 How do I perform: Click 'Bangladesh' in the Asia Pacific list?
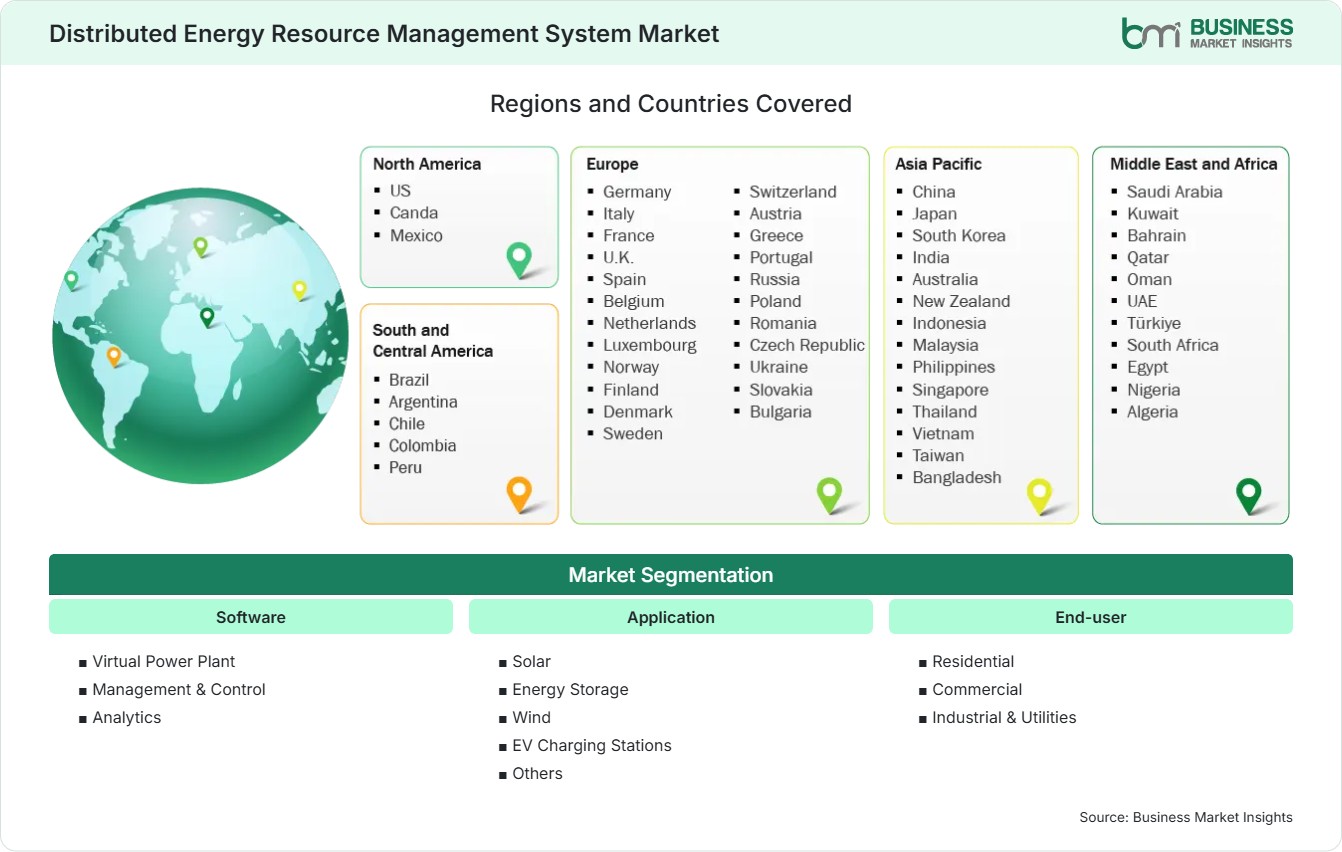click(x=957, y=477)
